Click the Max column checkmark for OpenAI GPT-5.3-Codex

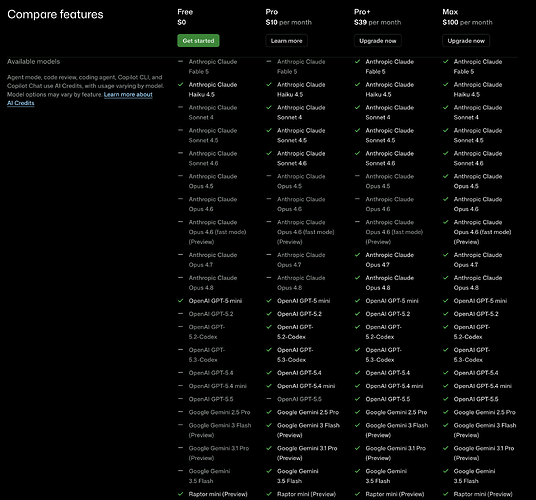(445, 350)
